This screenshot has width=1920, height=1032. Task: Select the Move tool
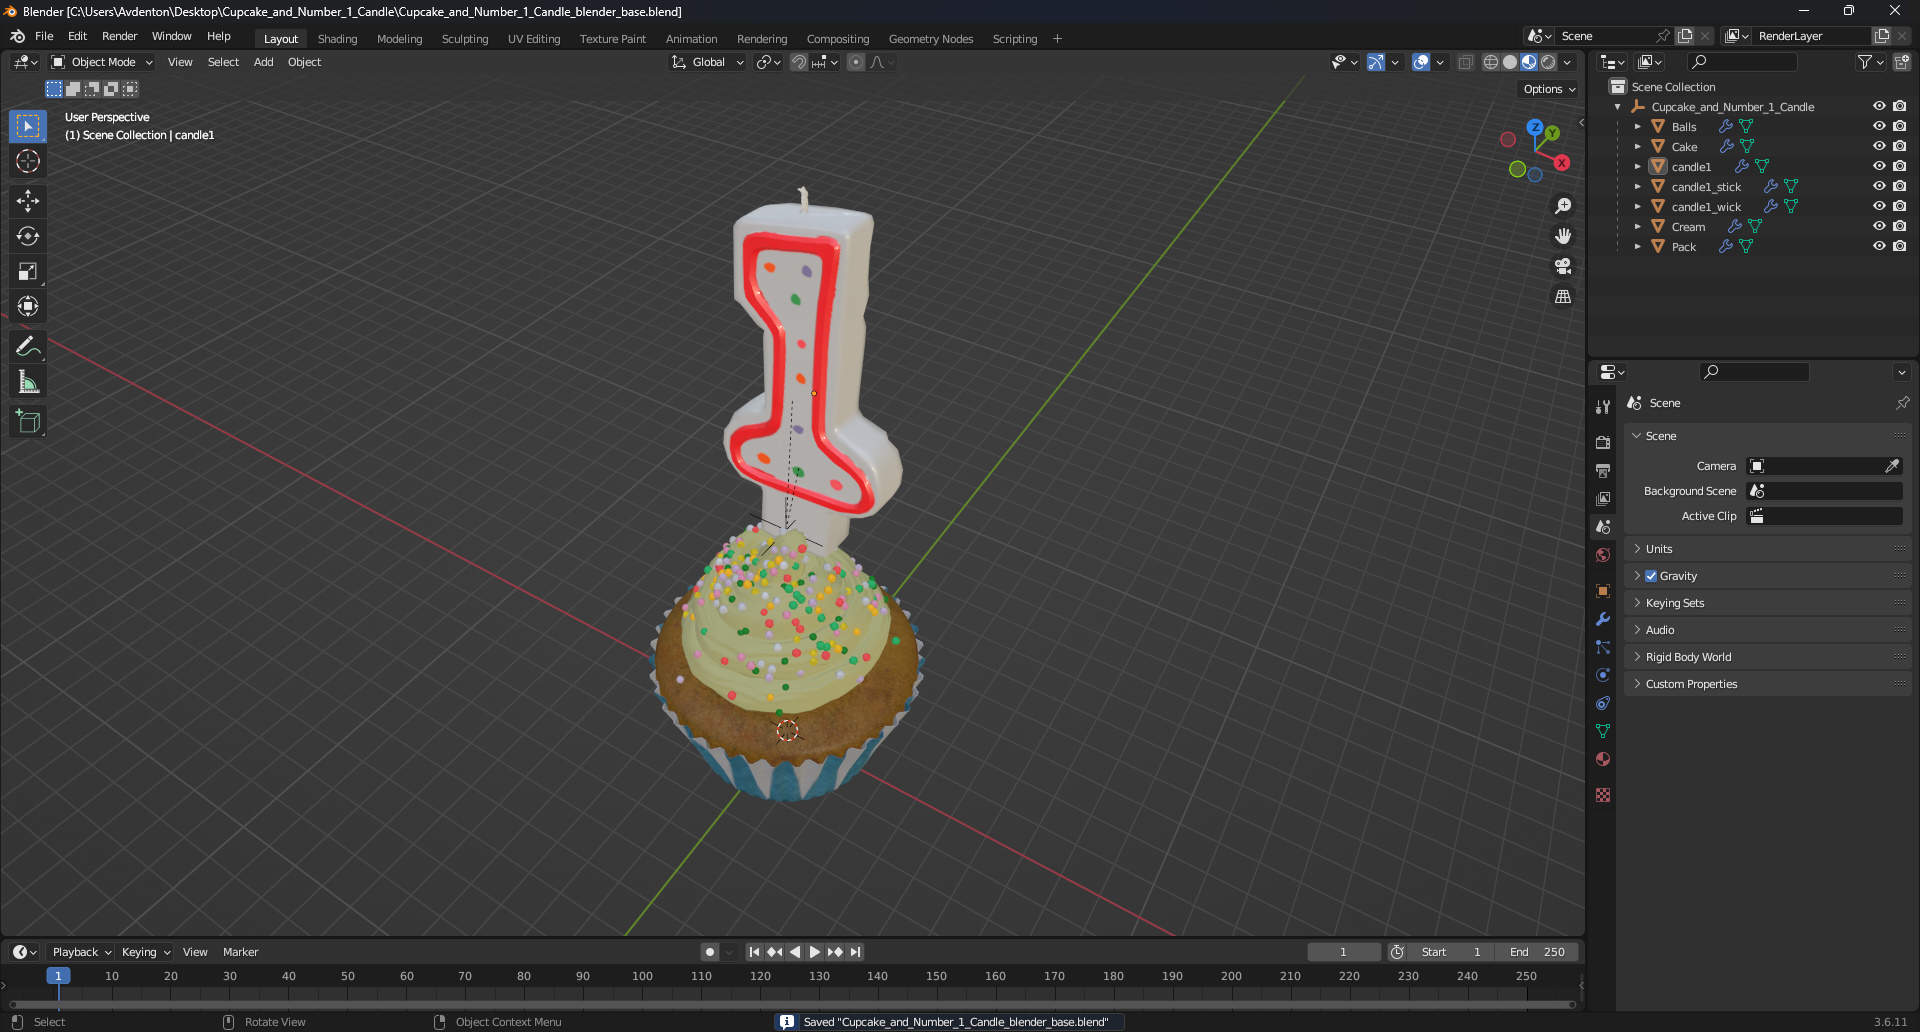coord(28,201)
